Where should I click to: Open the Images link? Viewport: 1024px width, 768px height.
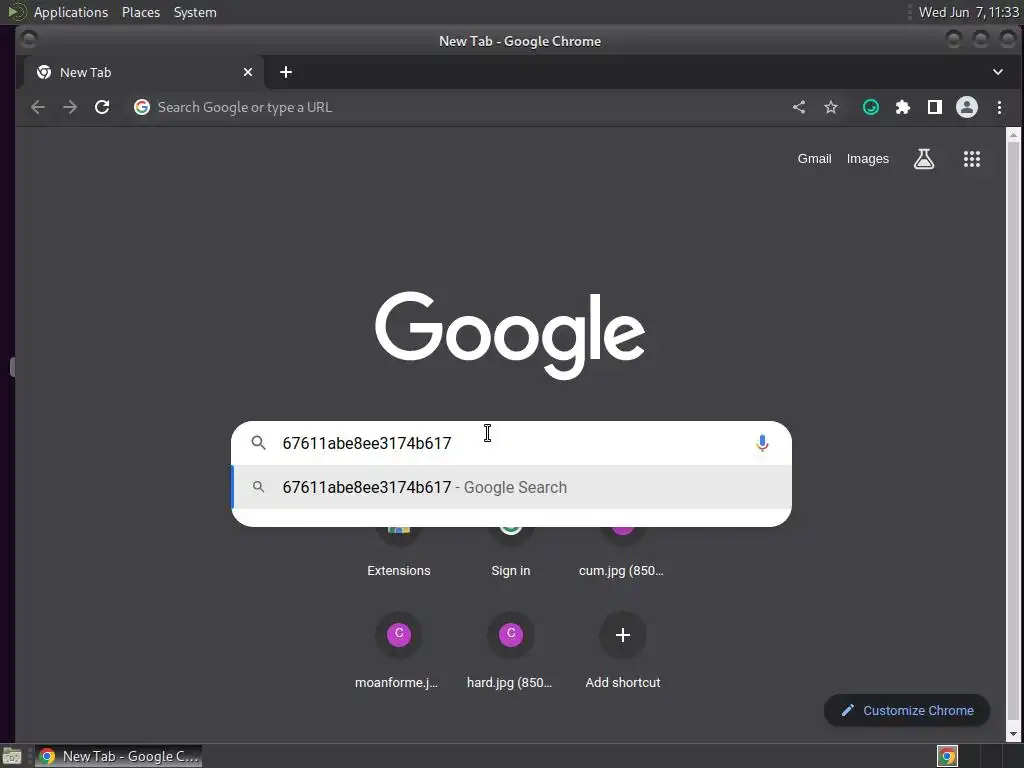click(867, 159)
